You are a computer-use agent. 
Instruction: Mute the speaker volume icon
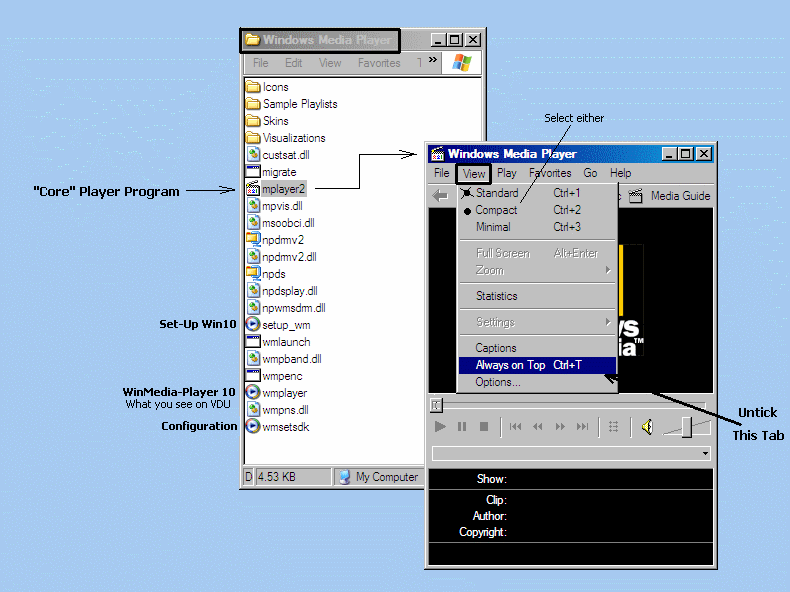point(647,427)
